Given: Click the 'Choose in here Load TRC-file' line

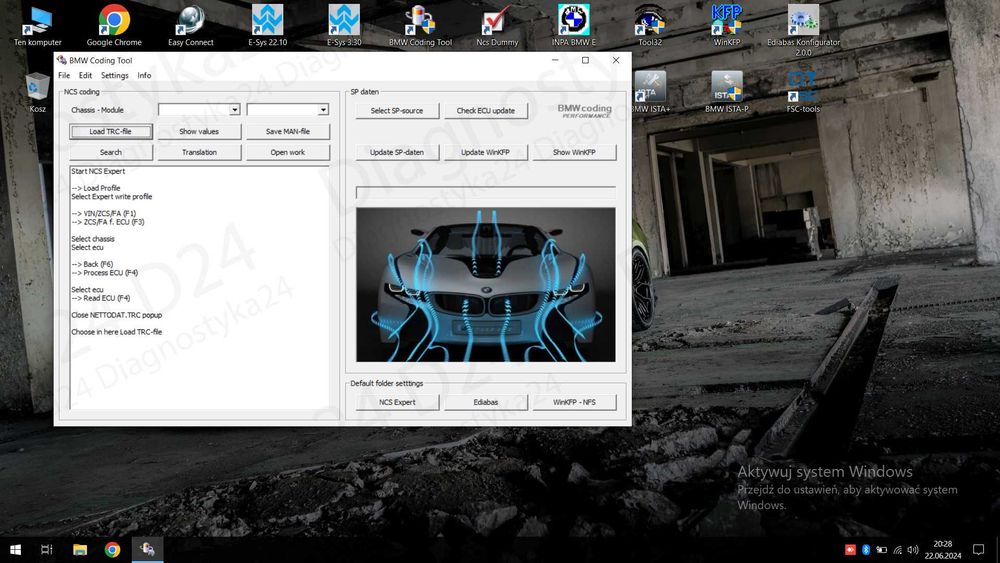Looking at the screenshot, I should tap(117, 332).
